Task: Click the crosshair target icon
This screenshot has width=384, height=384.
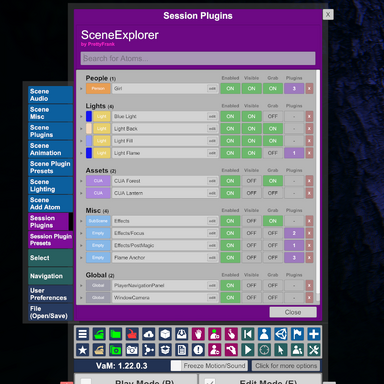Action: coord(264,350)
